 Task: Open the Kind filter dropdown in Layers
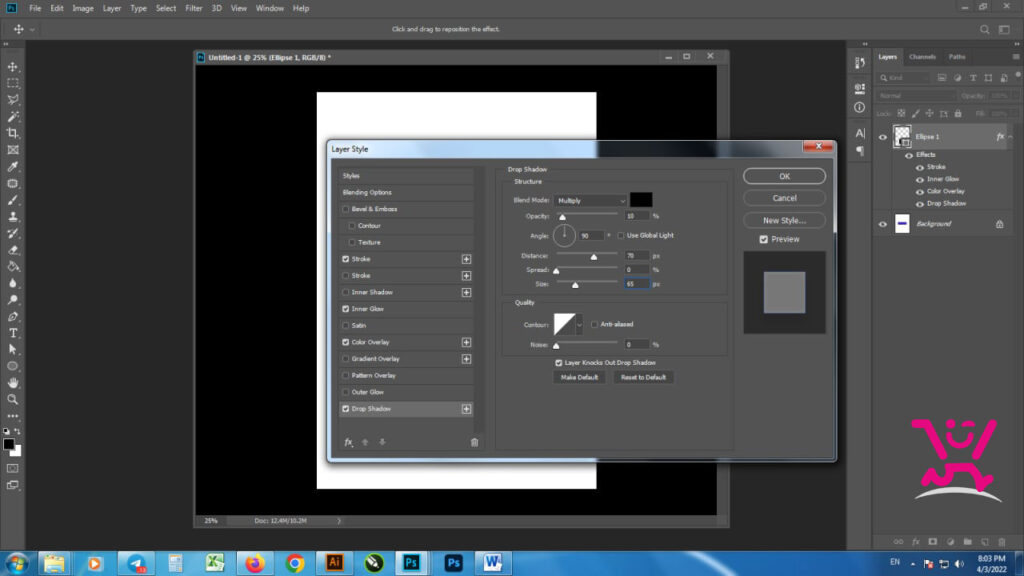pyautogui.click(x=904, y=78)
